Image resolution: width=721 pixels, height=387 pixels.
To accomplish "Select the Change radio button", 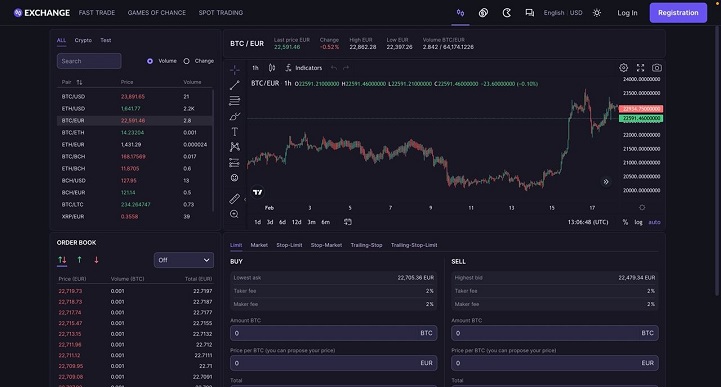I will [x=186, y=61].
